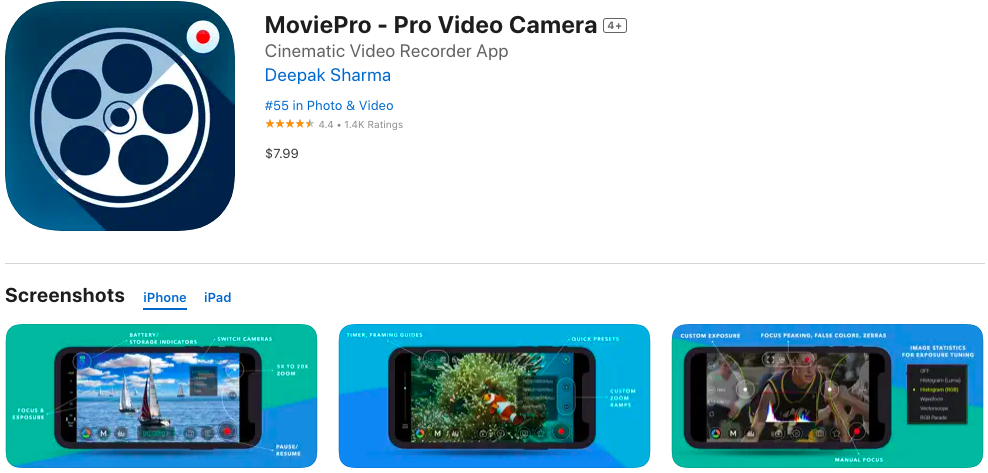Viewport: 988px width, 473px height.
Task: Open the clownfish screenshot preview
Action: [495, 396]
